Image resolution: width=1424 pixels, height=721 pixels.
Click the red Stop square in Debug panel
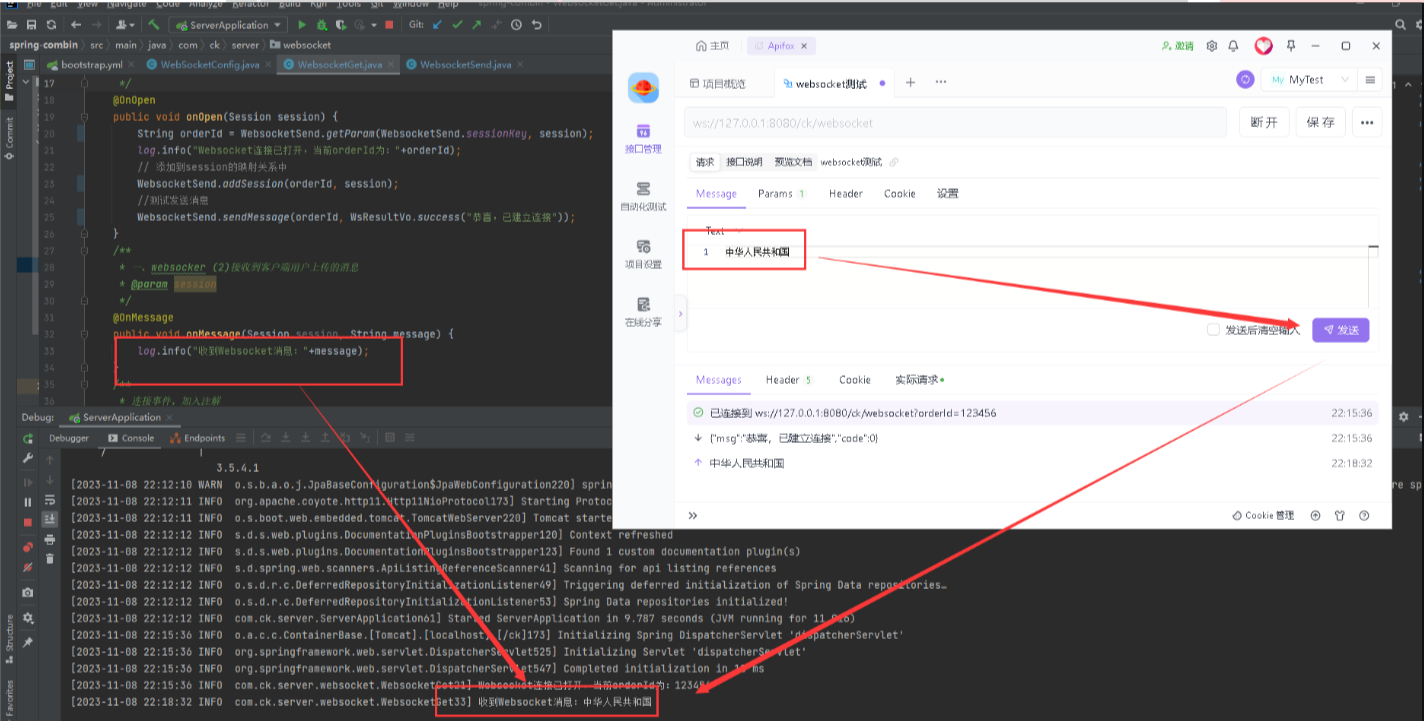coord(28,522)
